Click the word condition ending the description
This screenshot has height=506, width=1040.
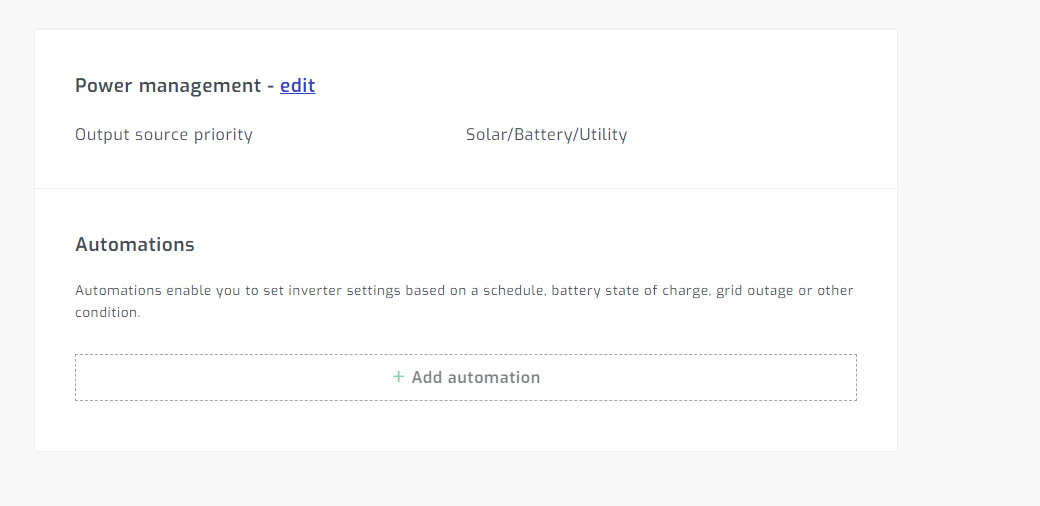tap(106, 312)
